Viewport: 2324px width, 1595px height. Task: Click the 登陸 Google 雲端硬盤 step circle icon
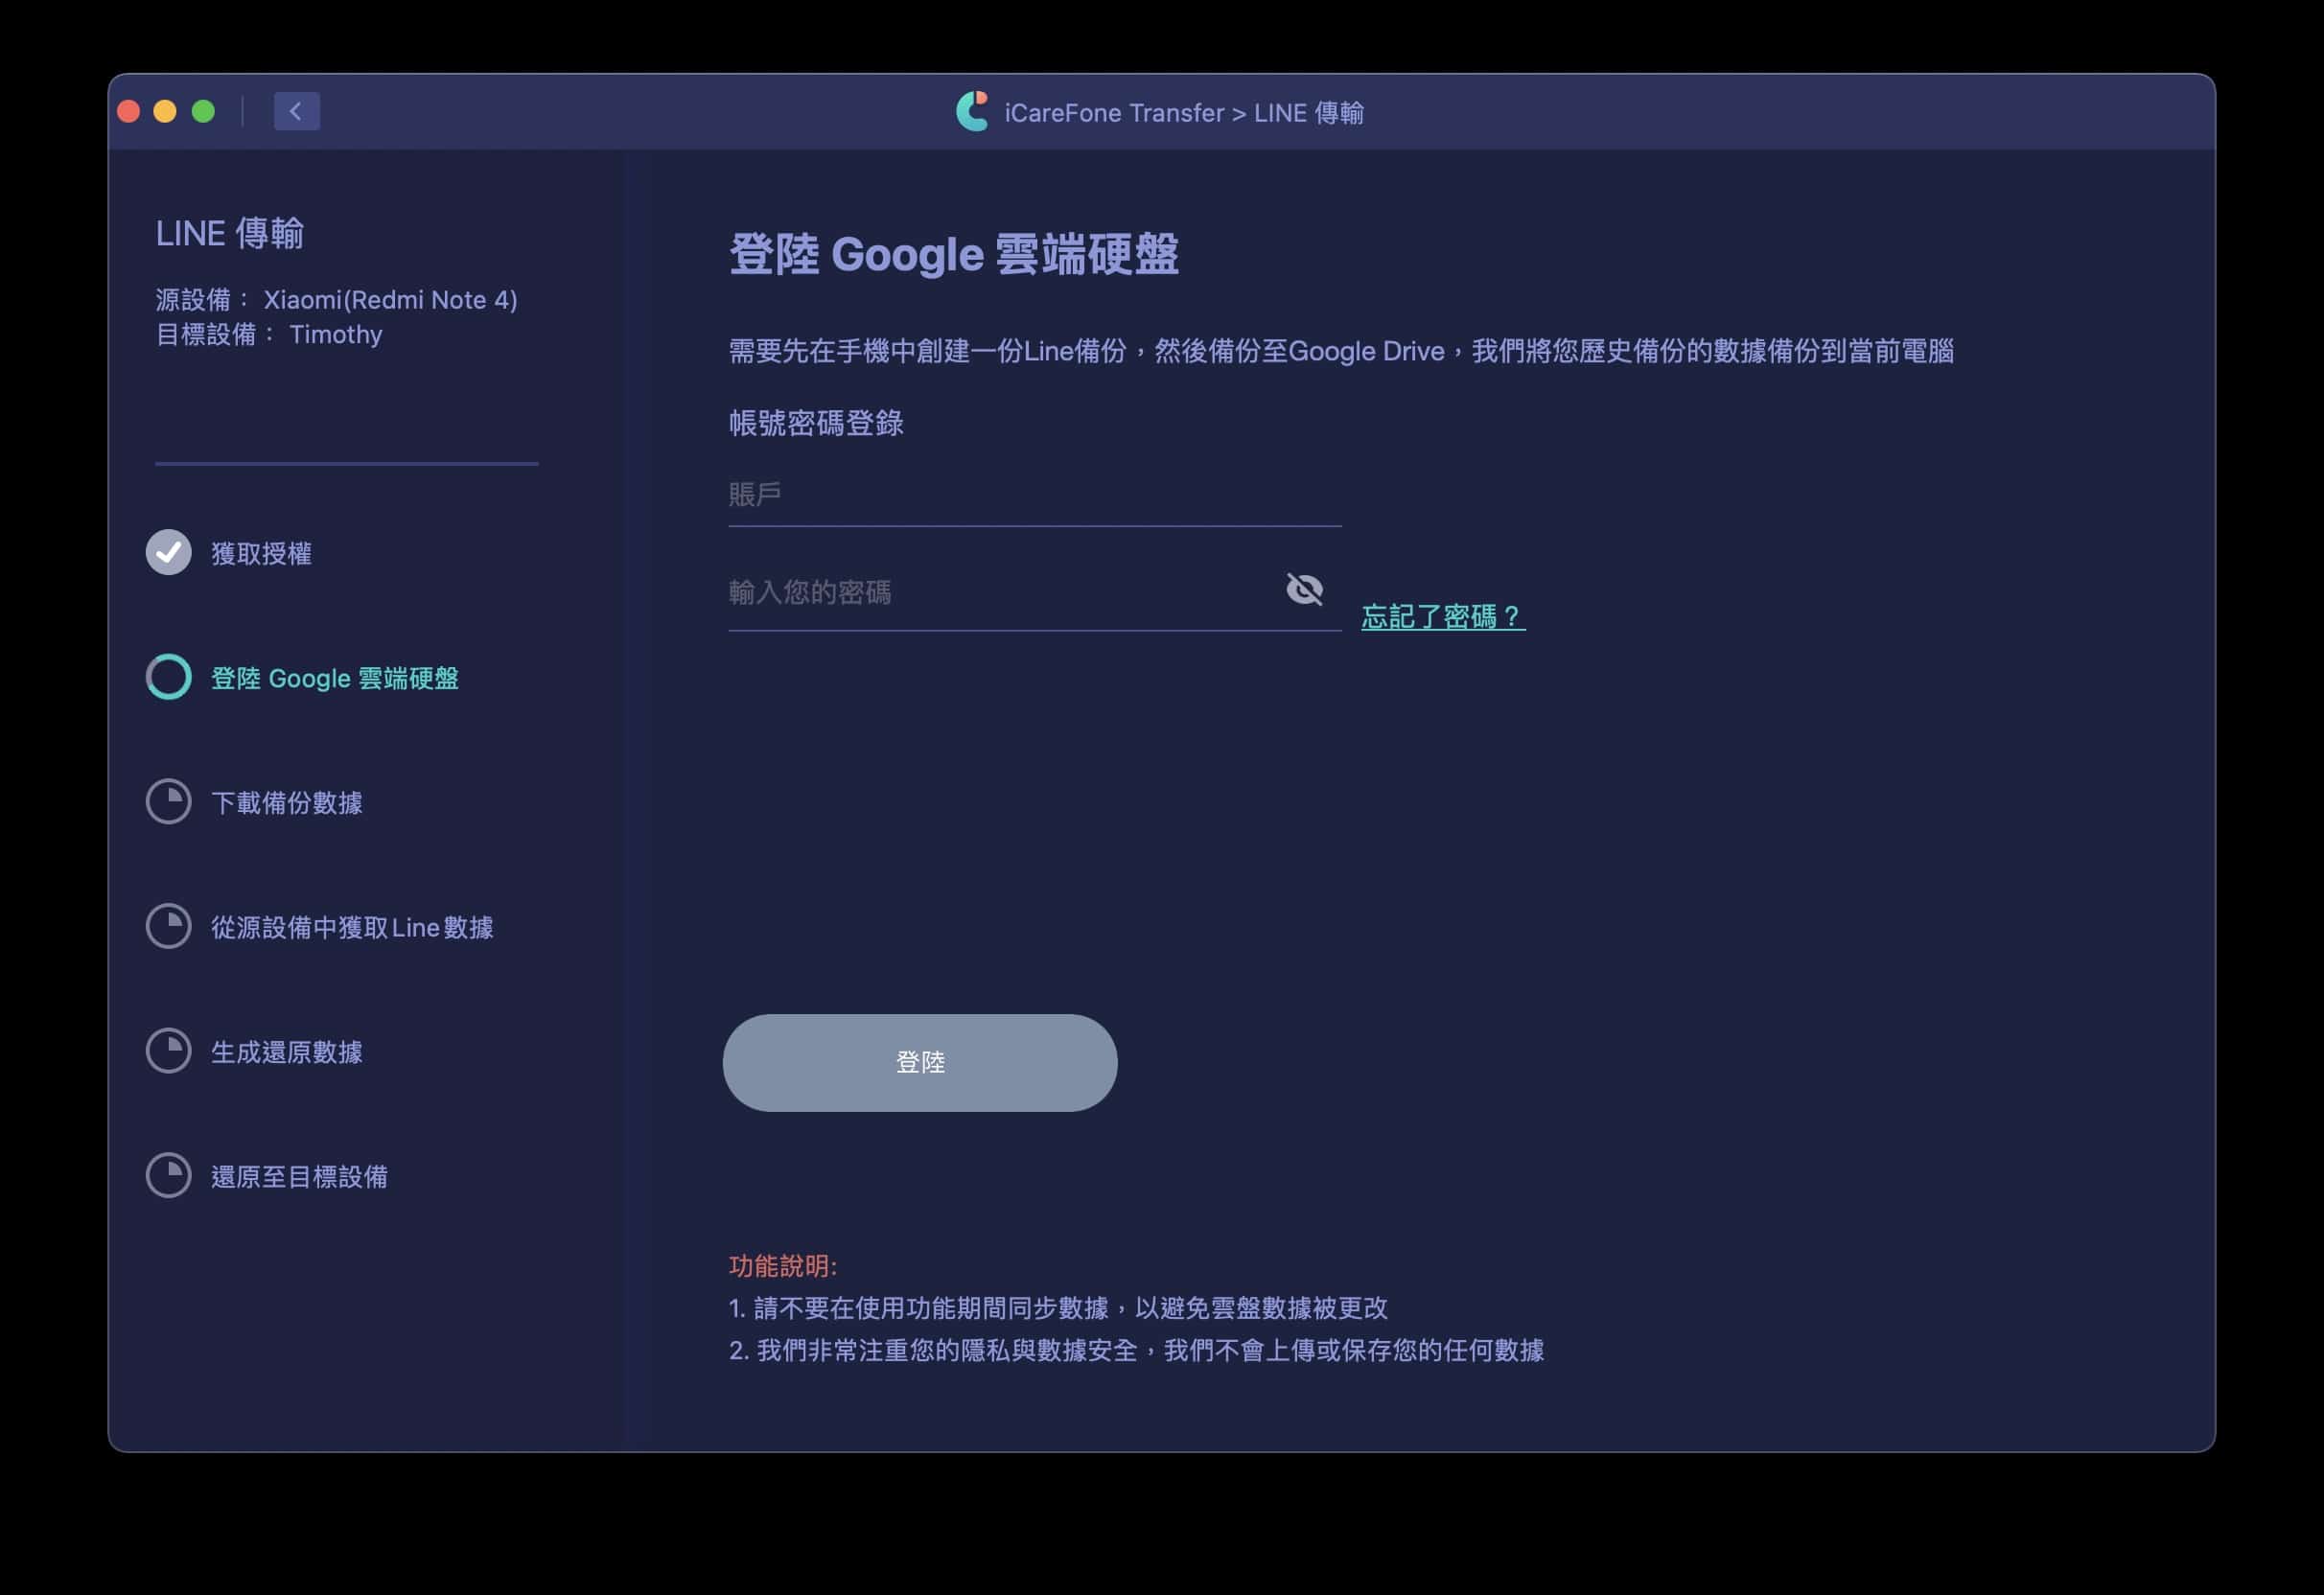coord(169,677)
